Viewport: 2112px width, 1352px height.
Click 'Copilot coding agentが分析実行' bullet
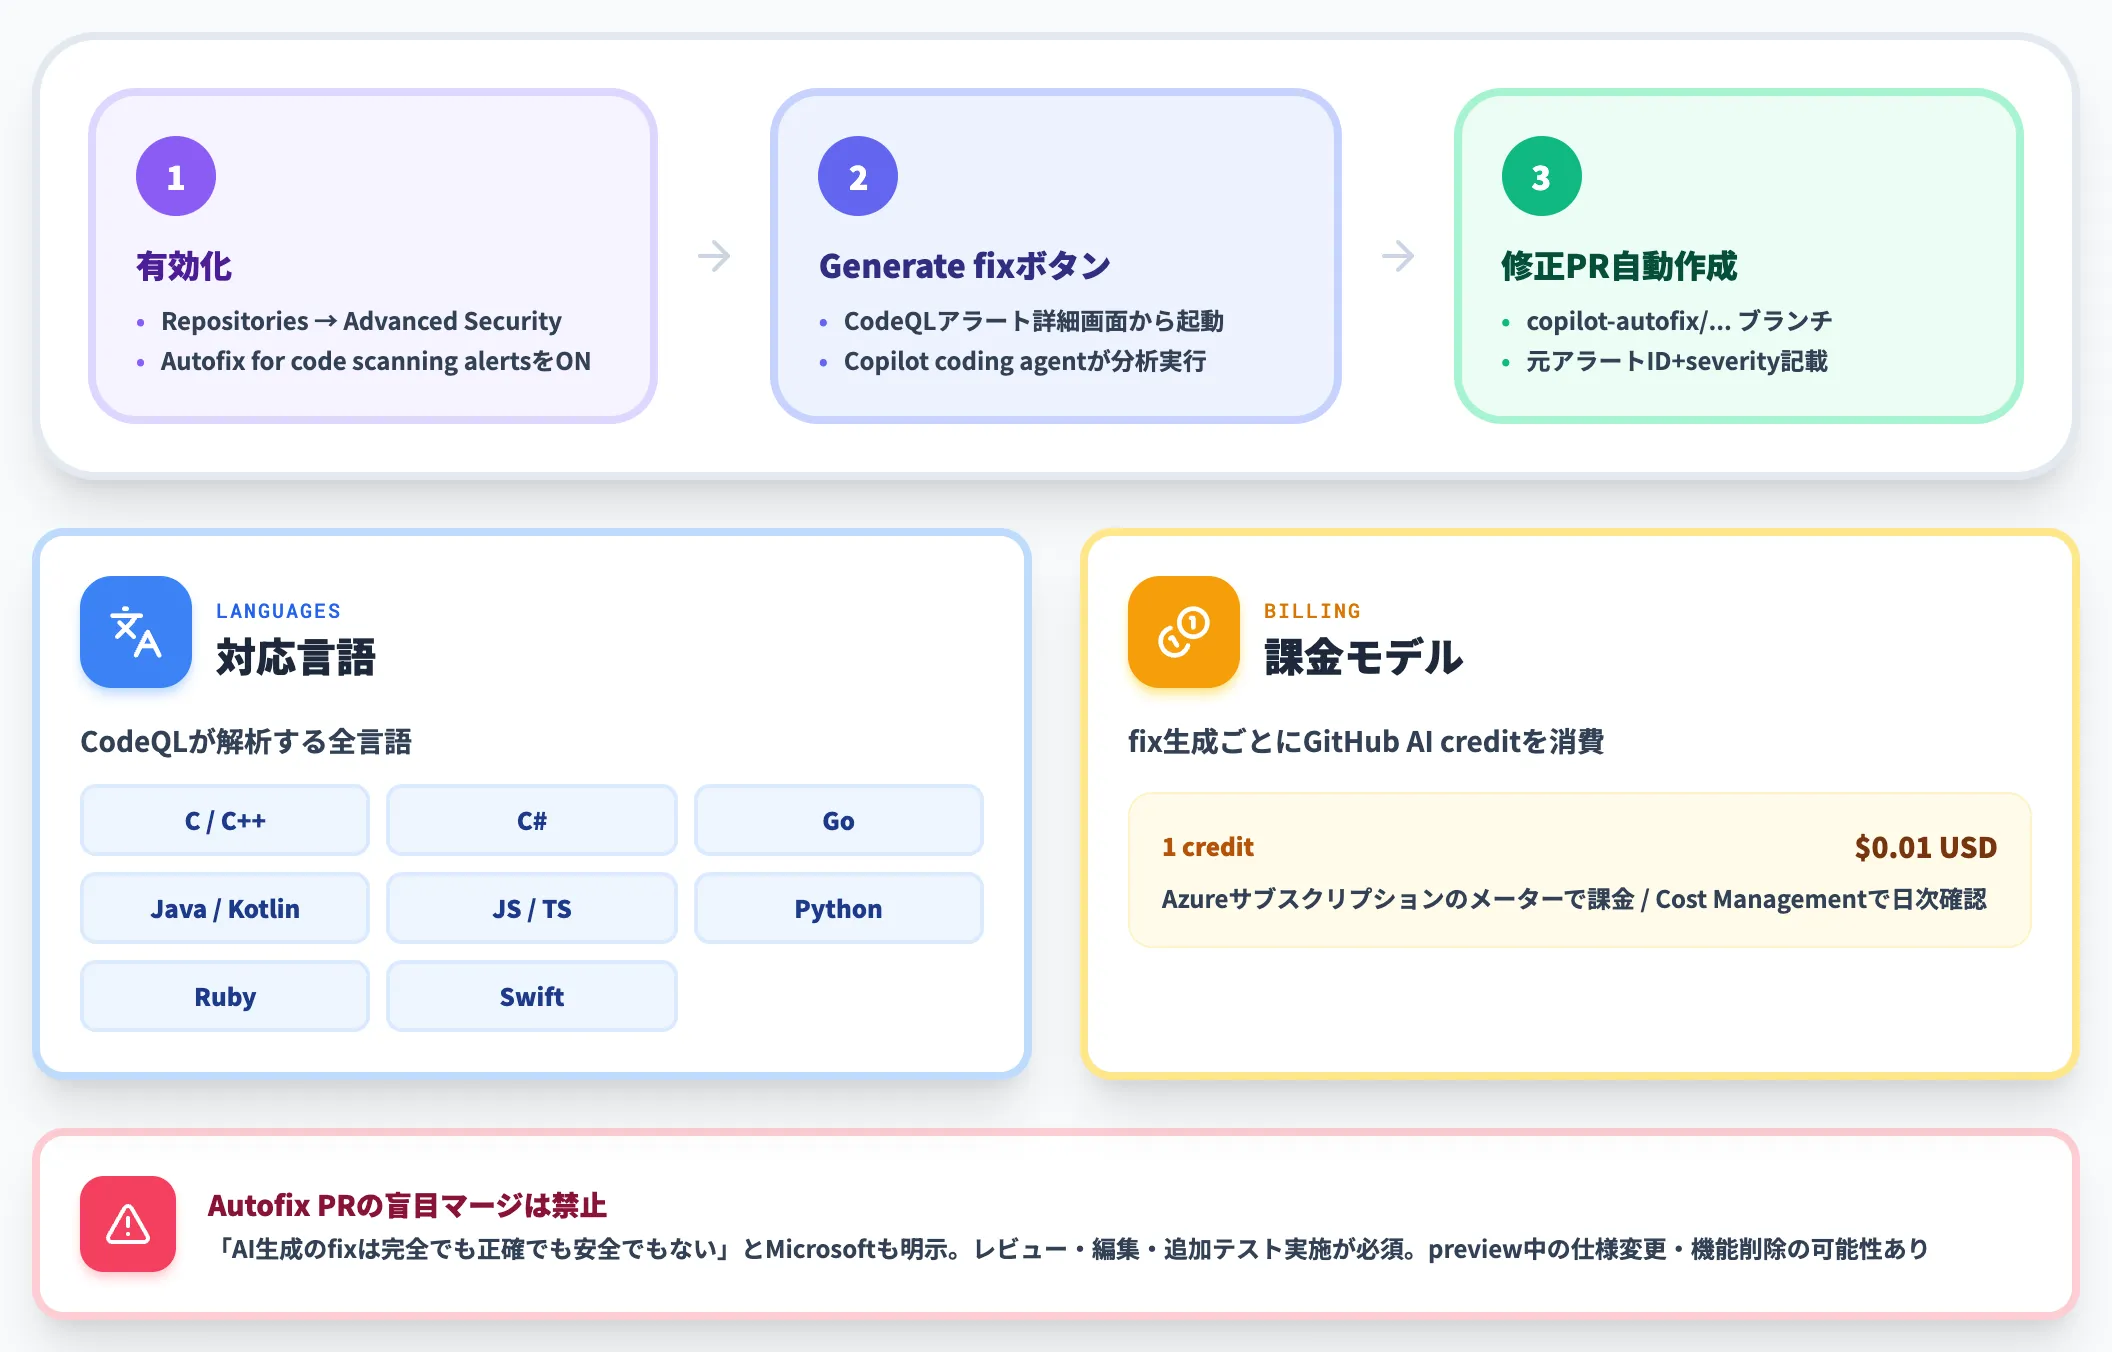[1025, 361]
